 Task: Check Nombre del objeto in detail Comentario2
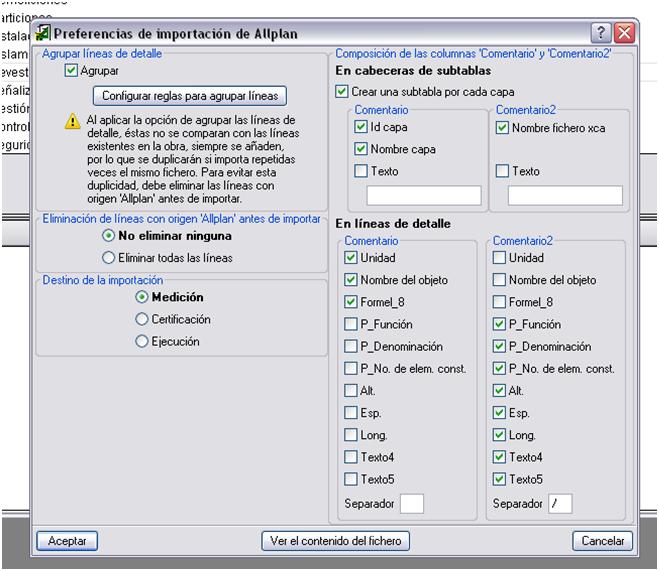[499, 280]
